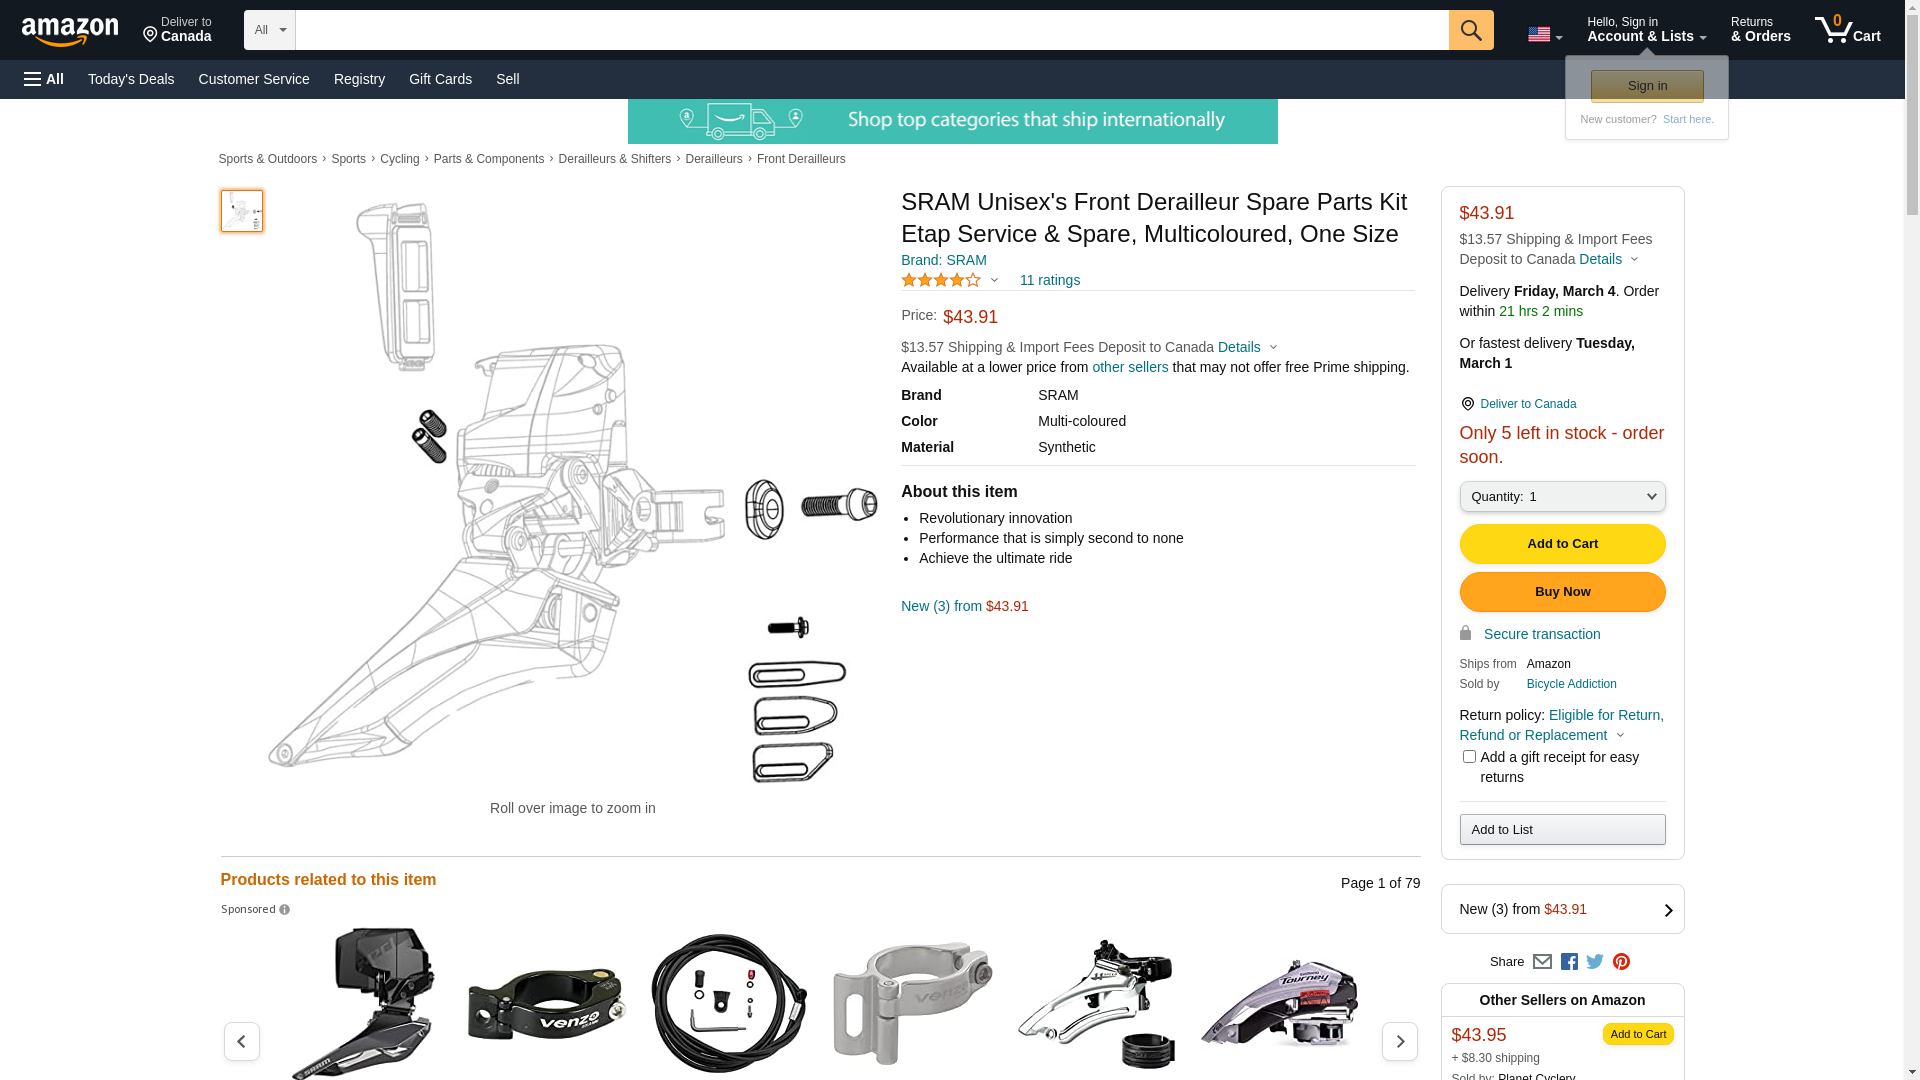Screen dimensions: 1920x1080
Task: Open the All hamburger menu
Action: [44, 79]
